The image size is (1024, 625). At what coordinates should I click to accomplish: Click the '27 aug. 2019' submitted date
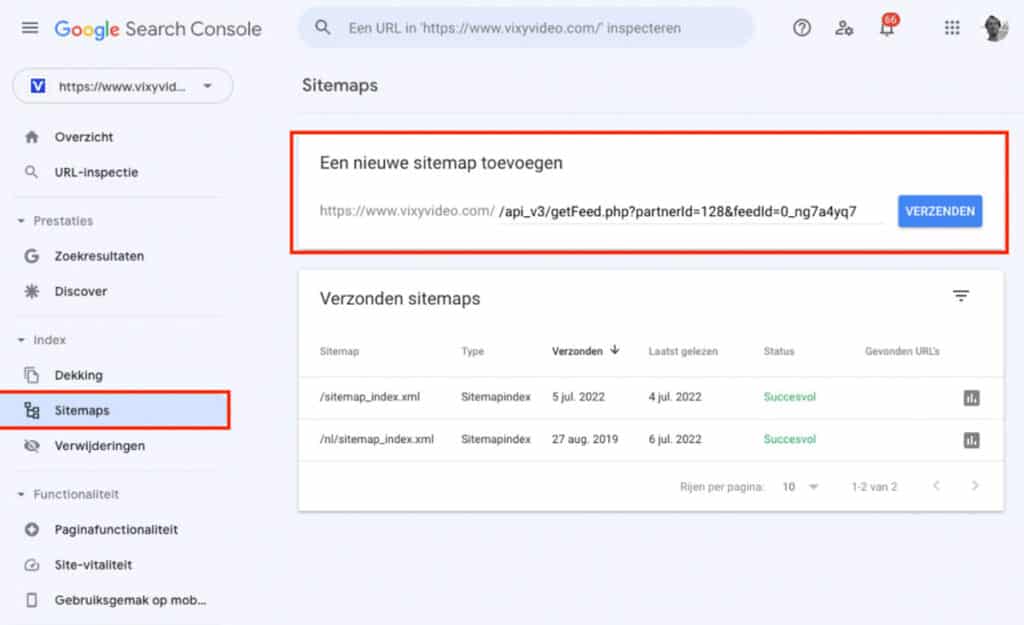(584, 440)
